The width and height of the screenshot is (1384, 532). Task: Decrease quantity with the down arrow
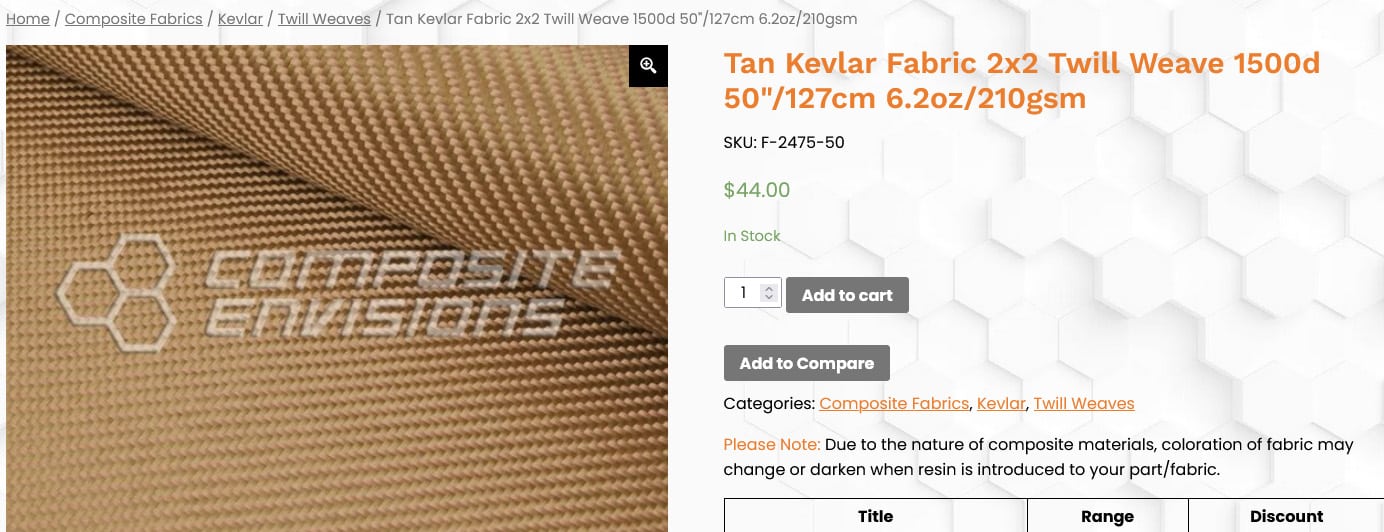click(768, 297)
